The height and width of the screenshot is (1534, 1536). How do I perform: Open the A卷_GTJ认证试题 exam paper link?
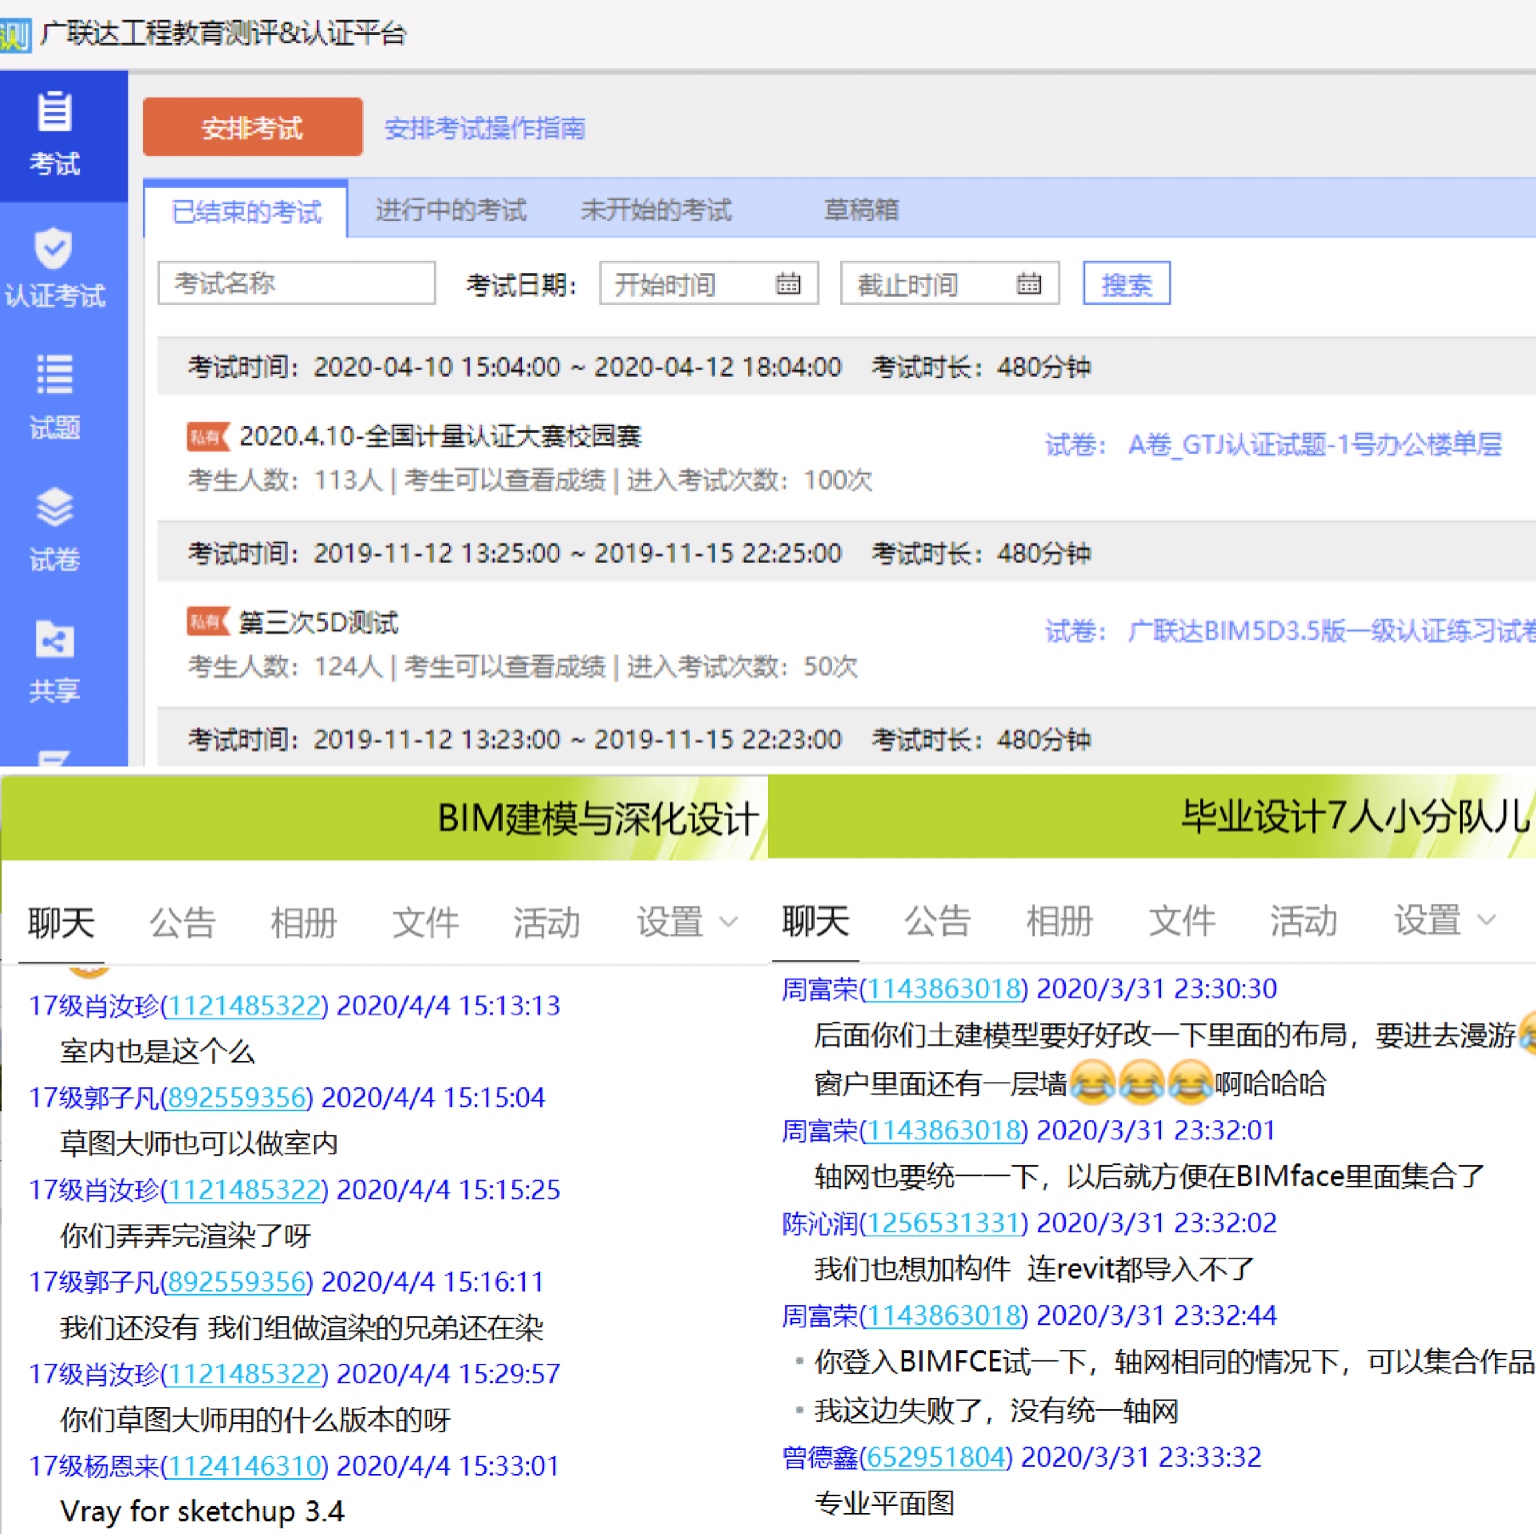coord(1314,444)
